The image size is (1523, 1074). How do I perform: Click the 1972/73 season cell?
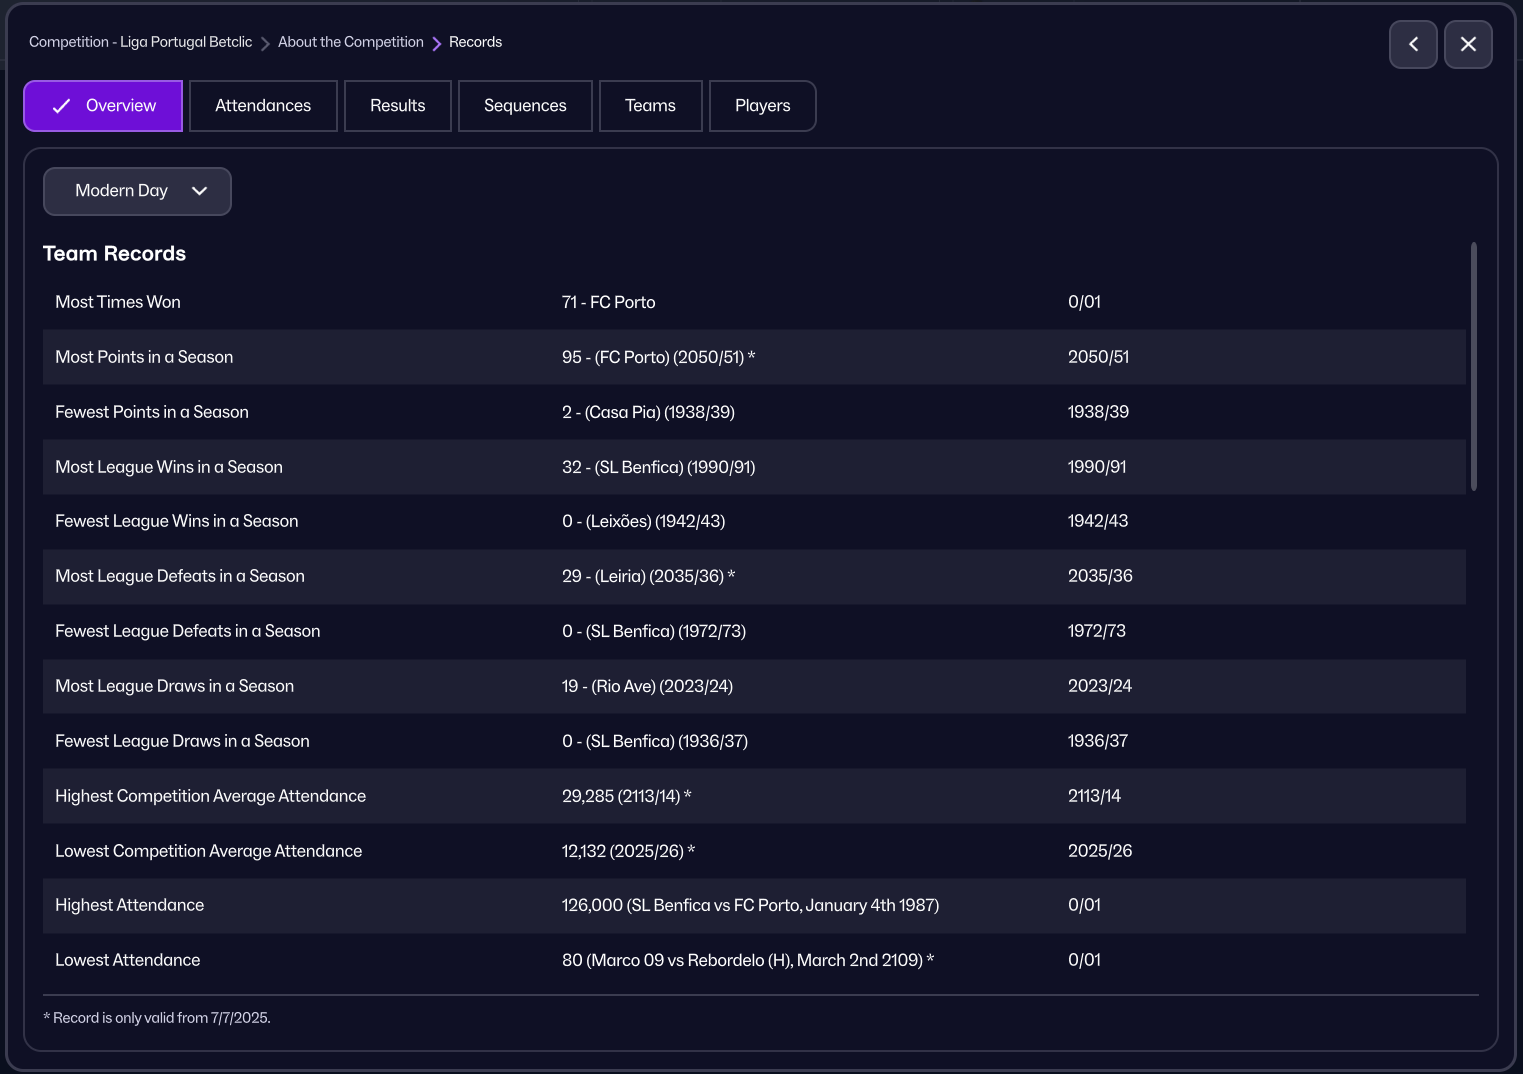click(x=1097, y=631)
